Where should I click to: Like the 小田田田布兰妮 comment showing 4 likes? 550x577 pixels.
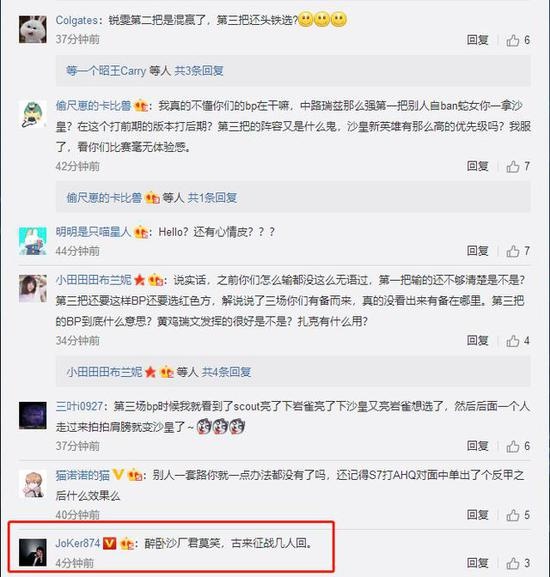pos(518,341)
